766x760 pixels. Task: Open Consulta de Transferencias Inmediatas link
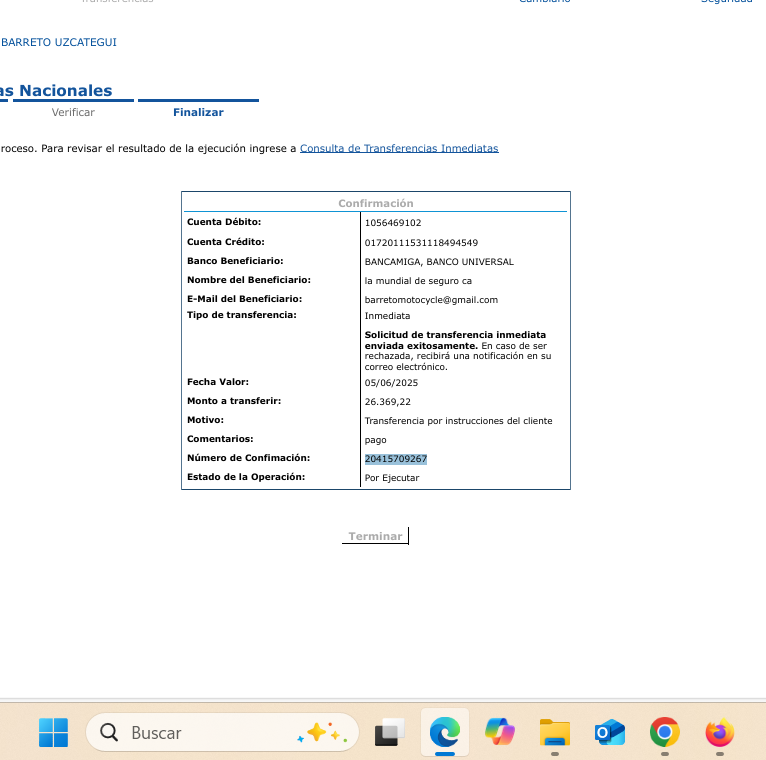tap(399, 148)
